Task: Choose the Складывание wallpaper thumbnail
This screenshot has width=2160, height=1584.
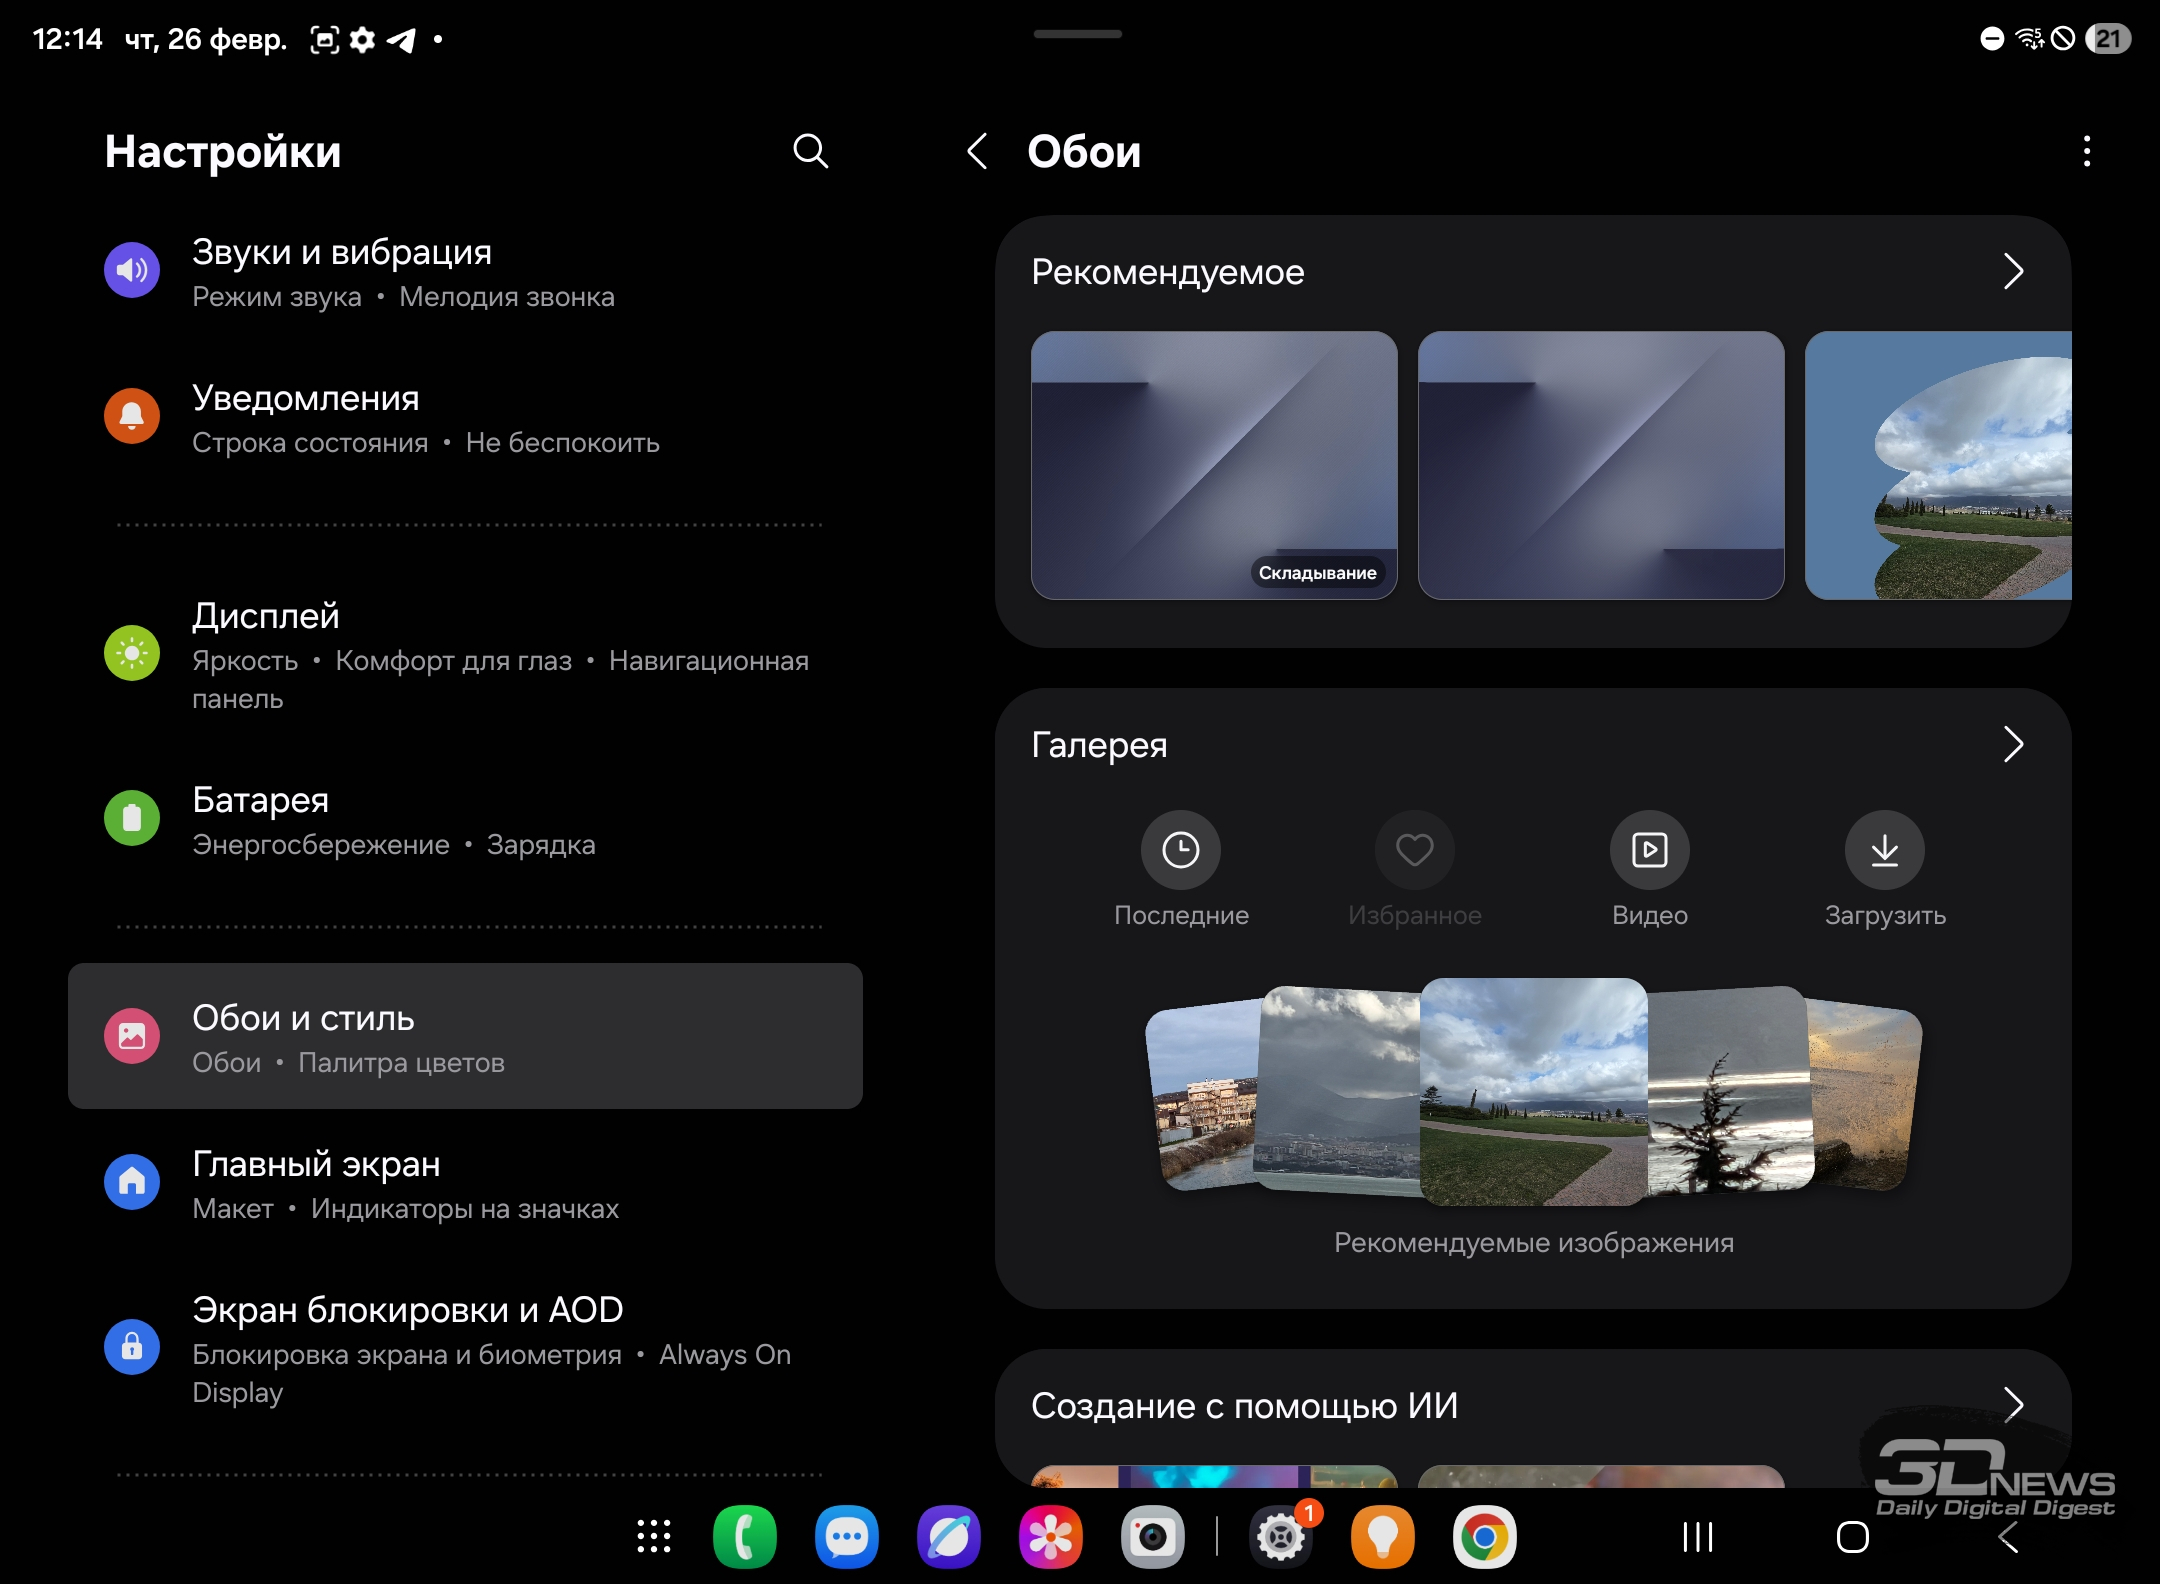Action: [1213, 465]
